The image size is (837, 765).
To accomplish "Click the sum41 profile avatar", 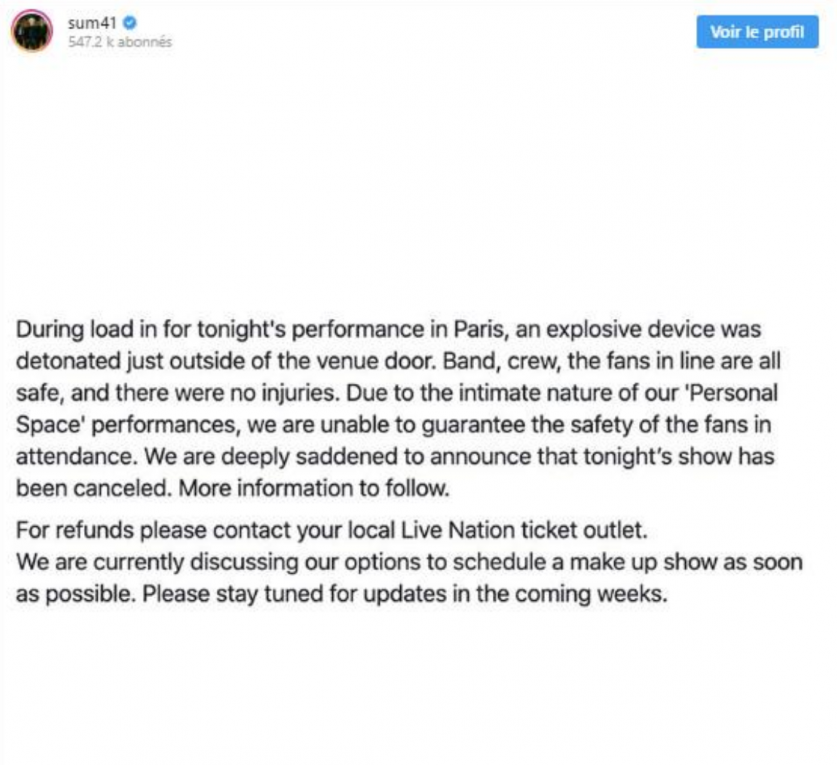I will (x=32, y=32).
